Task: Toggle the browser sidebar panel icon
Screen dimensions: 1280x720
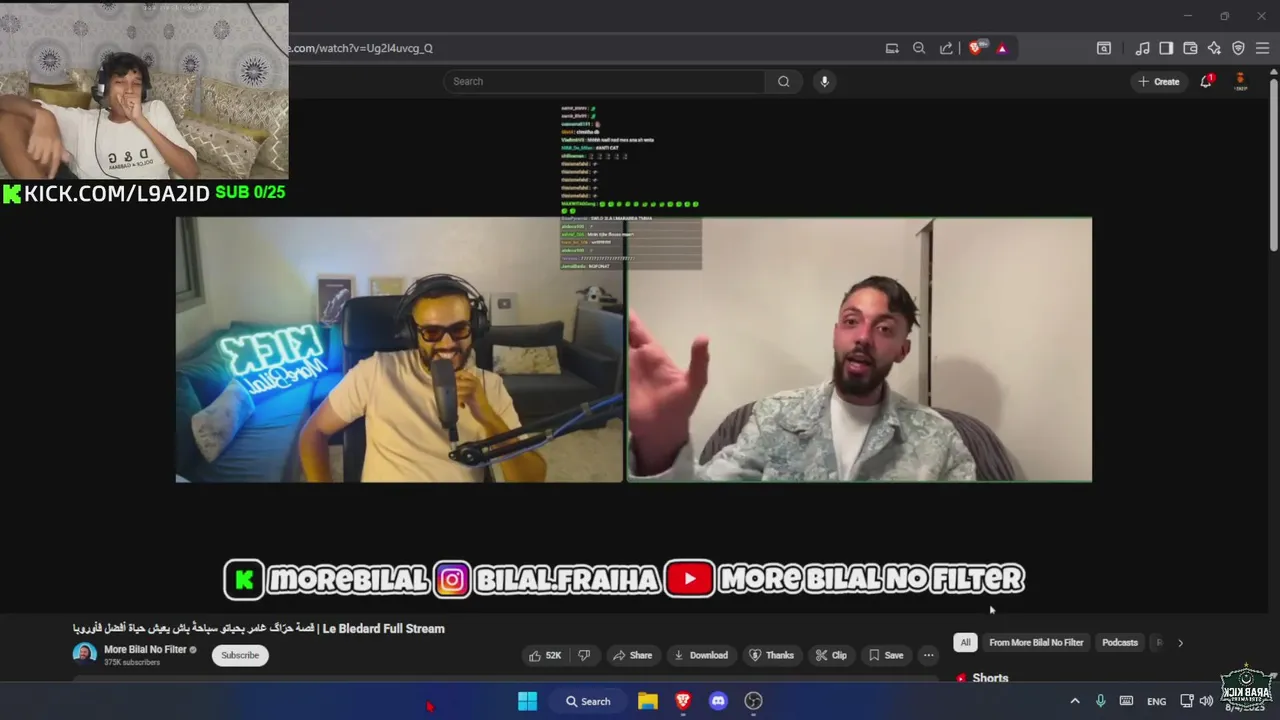Action: tap(1166, 48)
